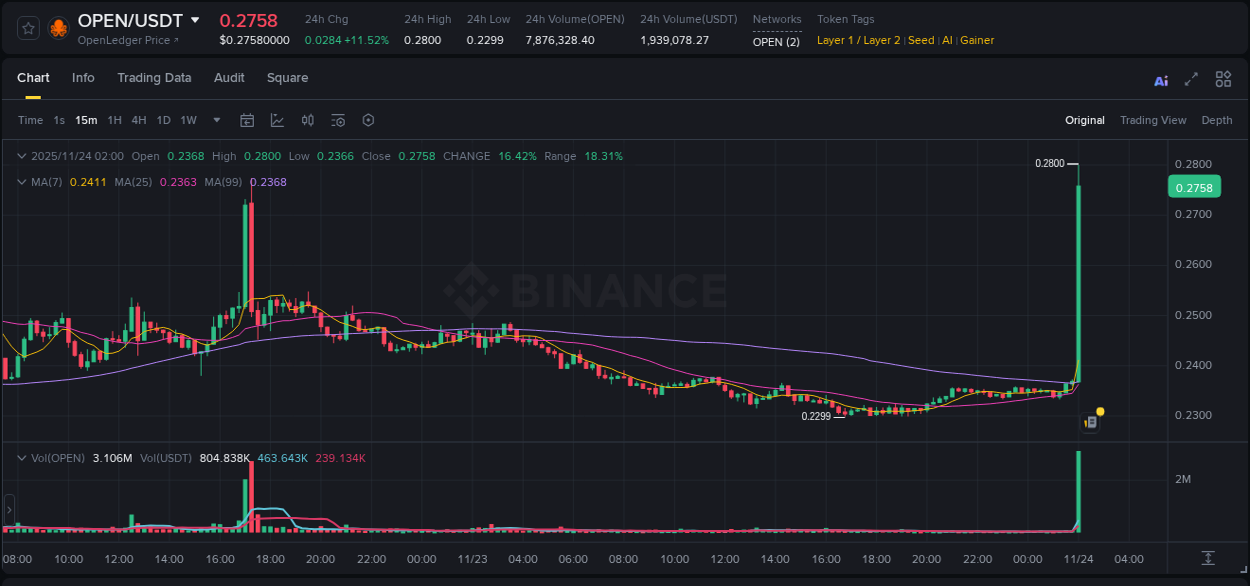Click the calendar date-range icon in chart toolbar

click(247, 120)
